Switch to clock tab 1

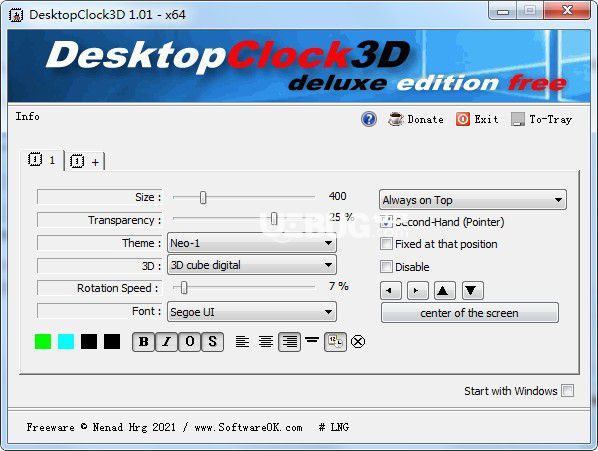pos(42,160)
